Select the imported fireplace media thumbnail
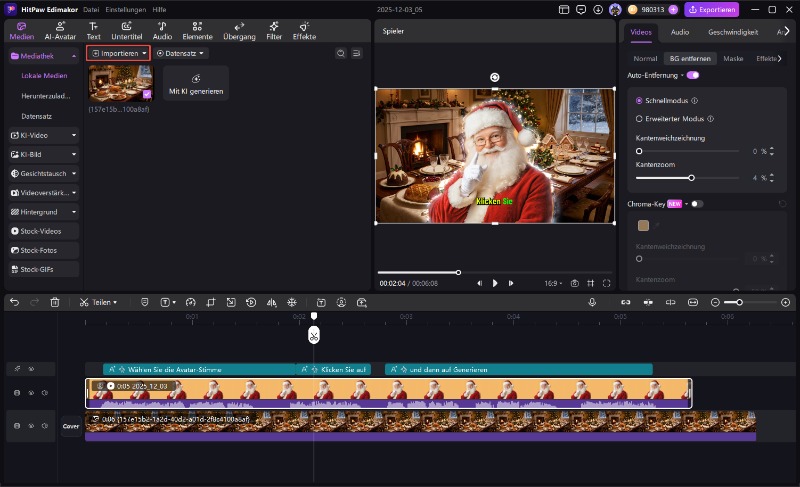The image size is (800, 487). 120,83
